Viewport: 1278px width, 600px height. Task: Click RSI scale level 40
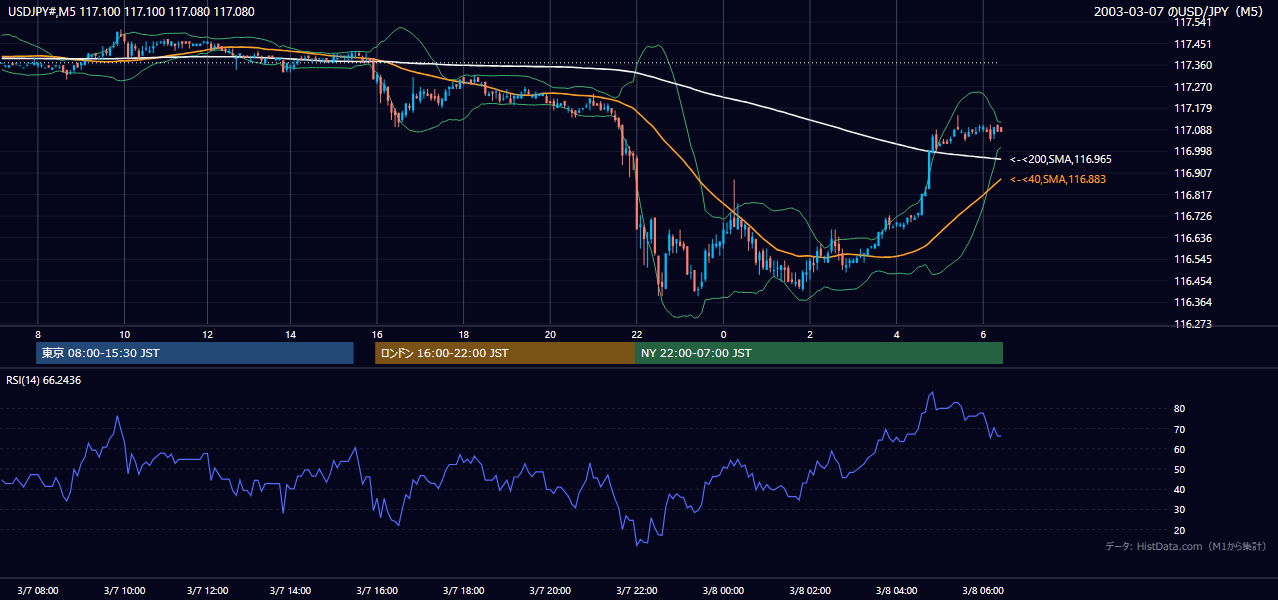(x=1180, y=489)
